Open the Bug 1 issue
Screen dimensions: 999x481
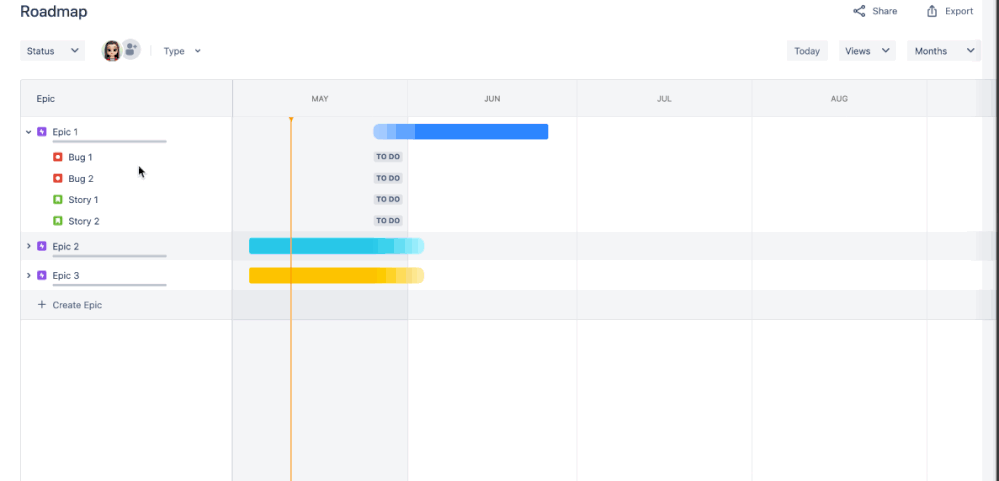pos(80,157)
